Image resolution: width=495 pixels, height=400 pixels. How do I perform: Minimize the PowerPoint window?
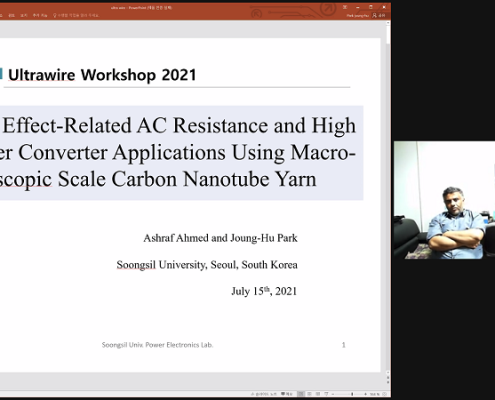[358, 7]
